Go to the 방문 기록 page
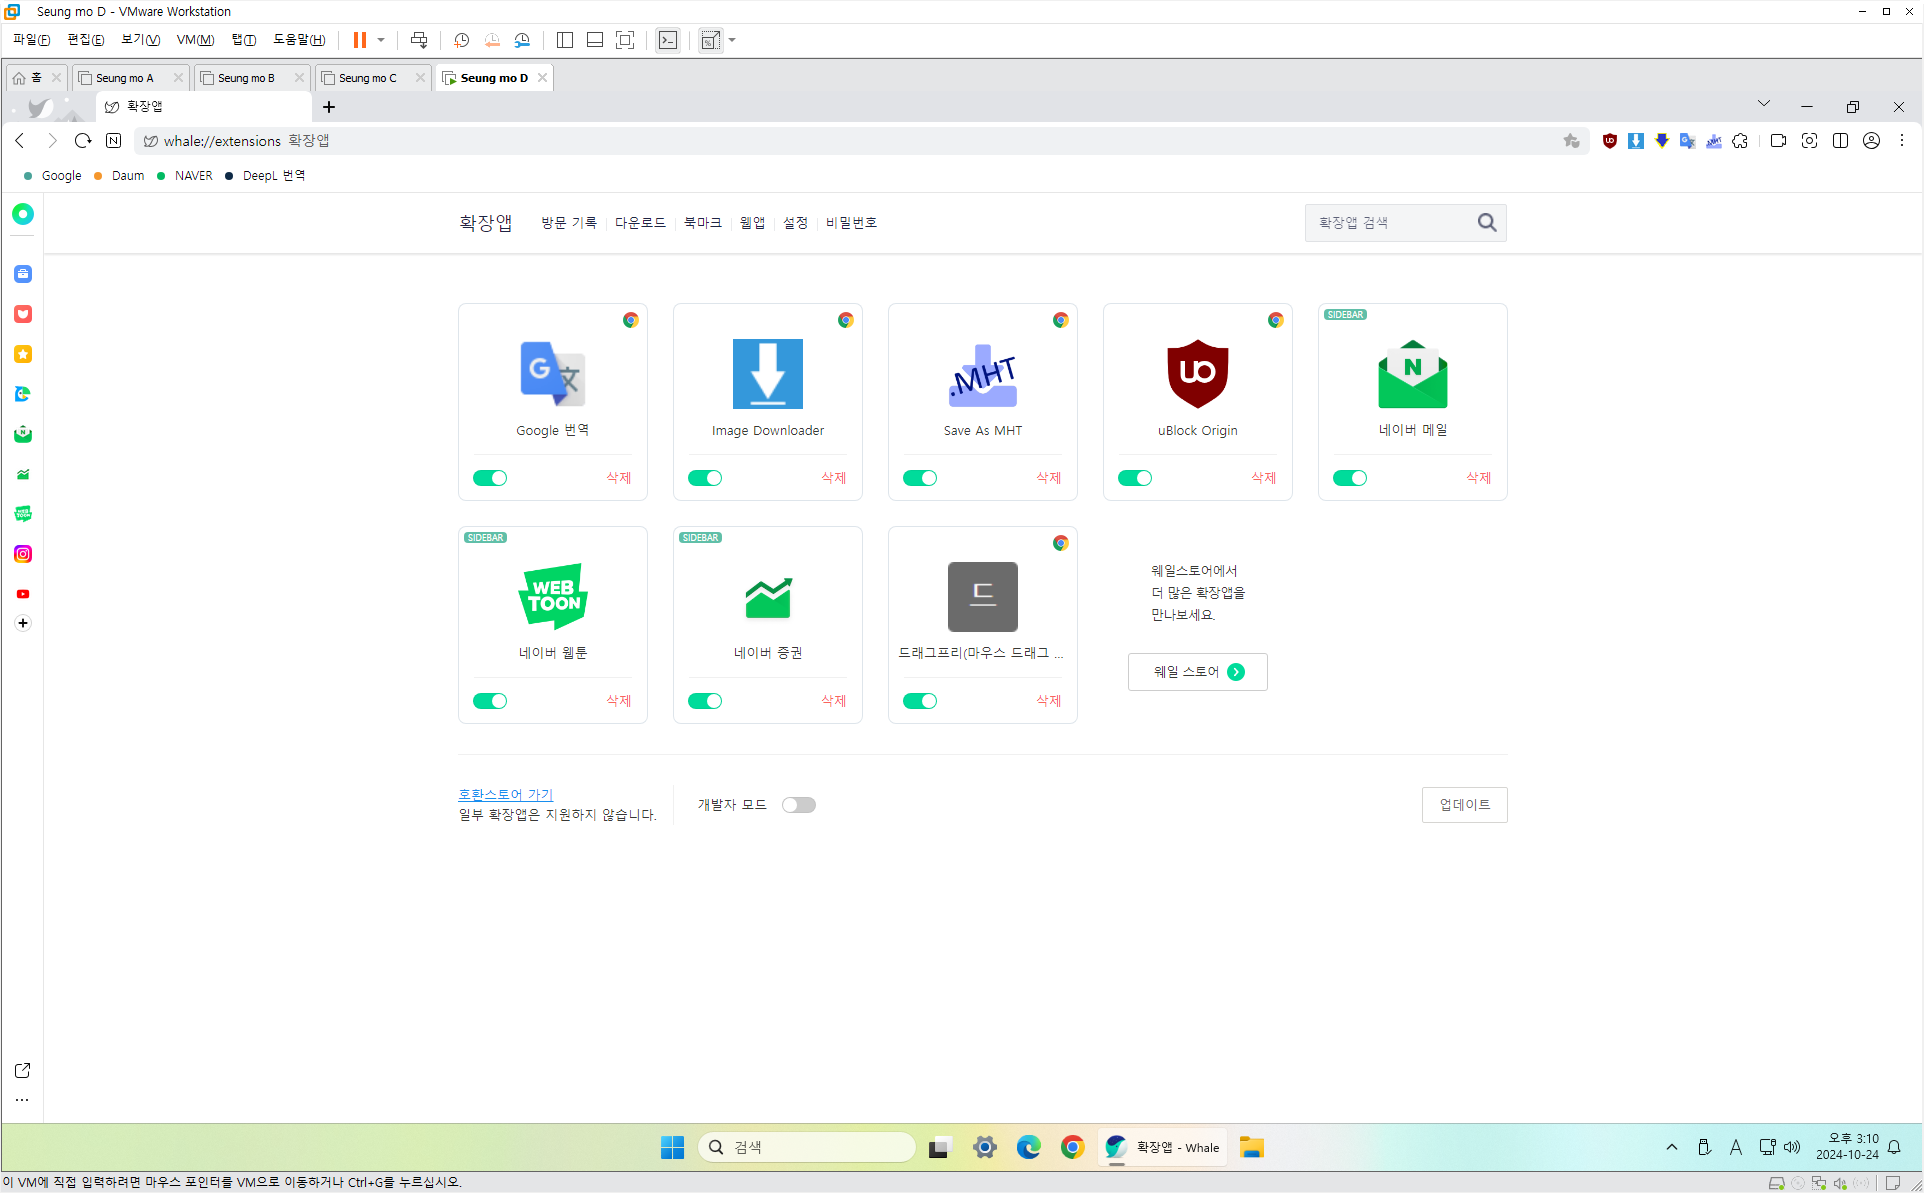The height and width of the screenshot is (1193, 1924). click(x=569, y=223)
